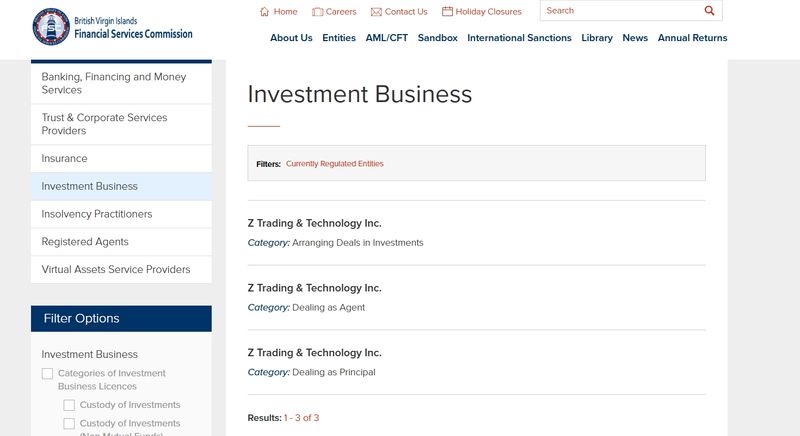
Task: Select Insurance in the sidebar
Action: 121,159
